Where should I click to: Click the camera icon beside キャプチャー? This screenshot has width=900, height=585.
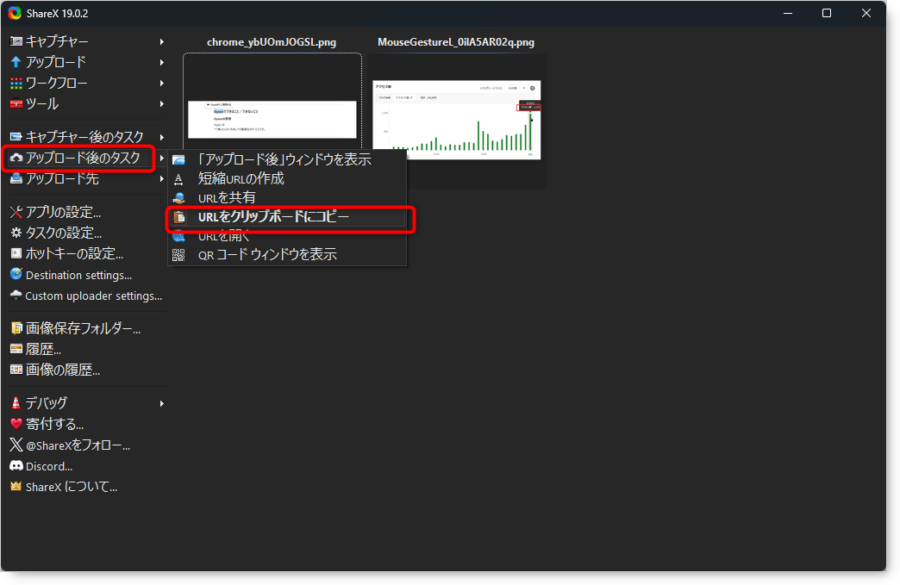point(15,41)
